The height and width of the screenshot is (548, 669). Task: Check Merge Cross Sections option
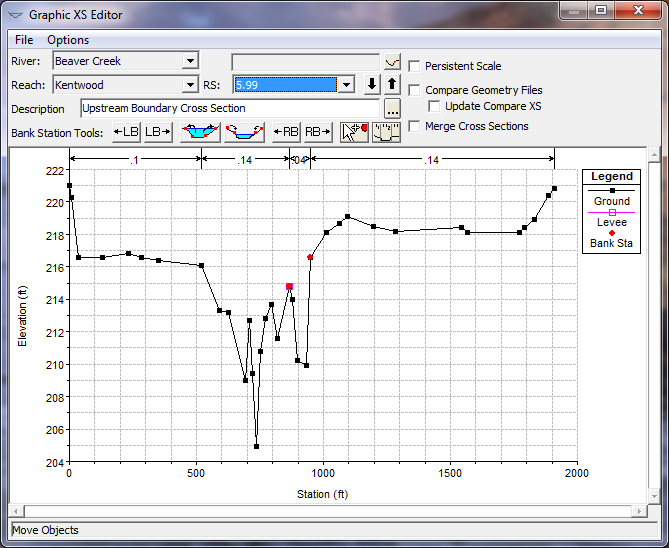point(415,126)
